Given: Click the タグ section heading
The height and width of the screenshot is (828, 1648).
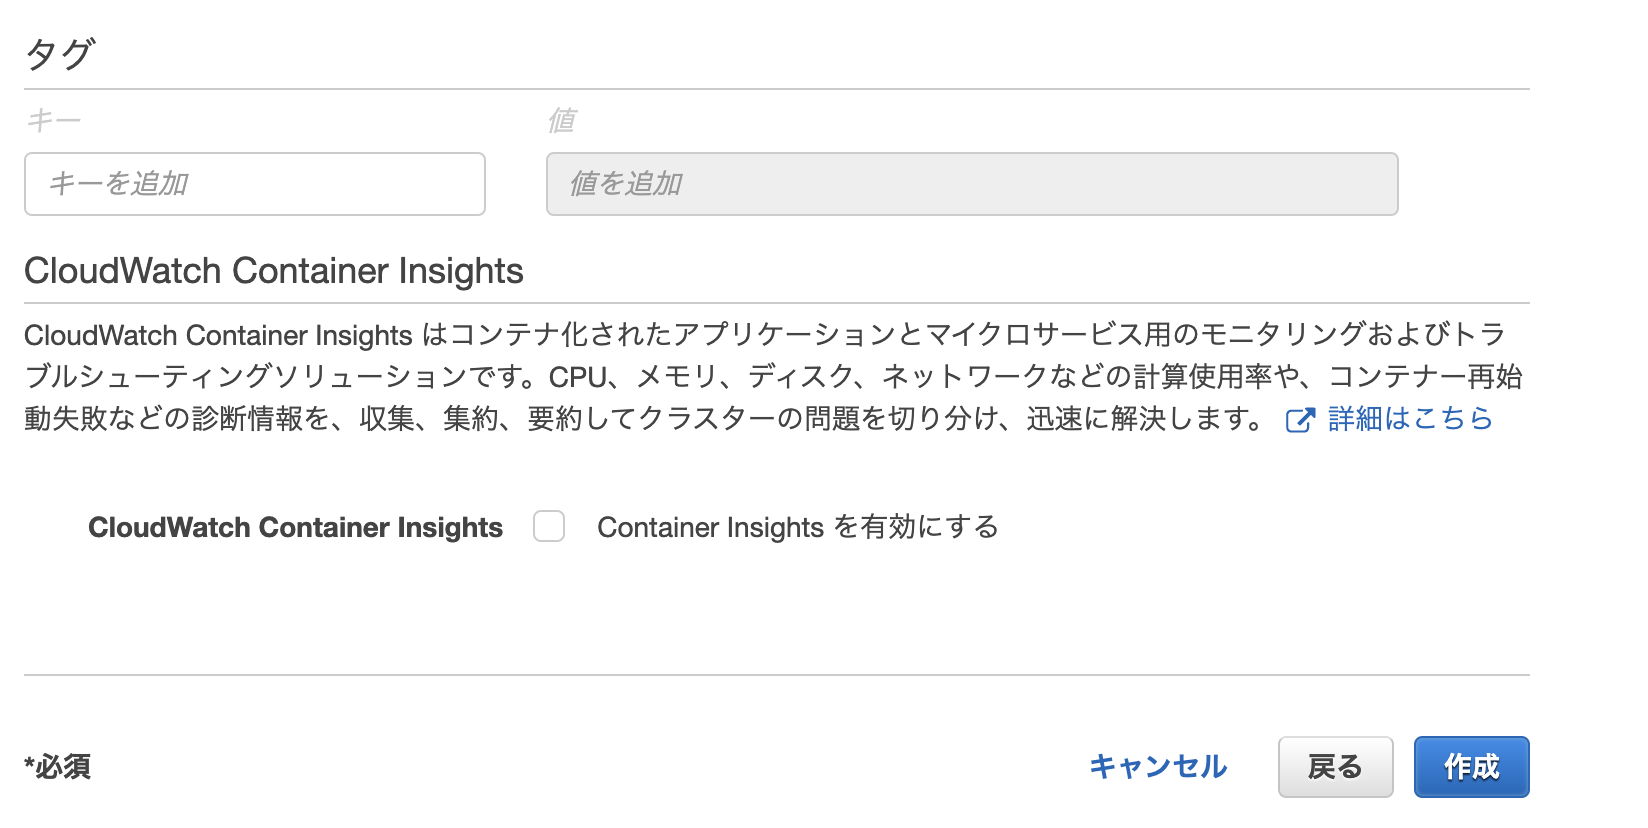Looking at the screenshot, I should [60, 54].
